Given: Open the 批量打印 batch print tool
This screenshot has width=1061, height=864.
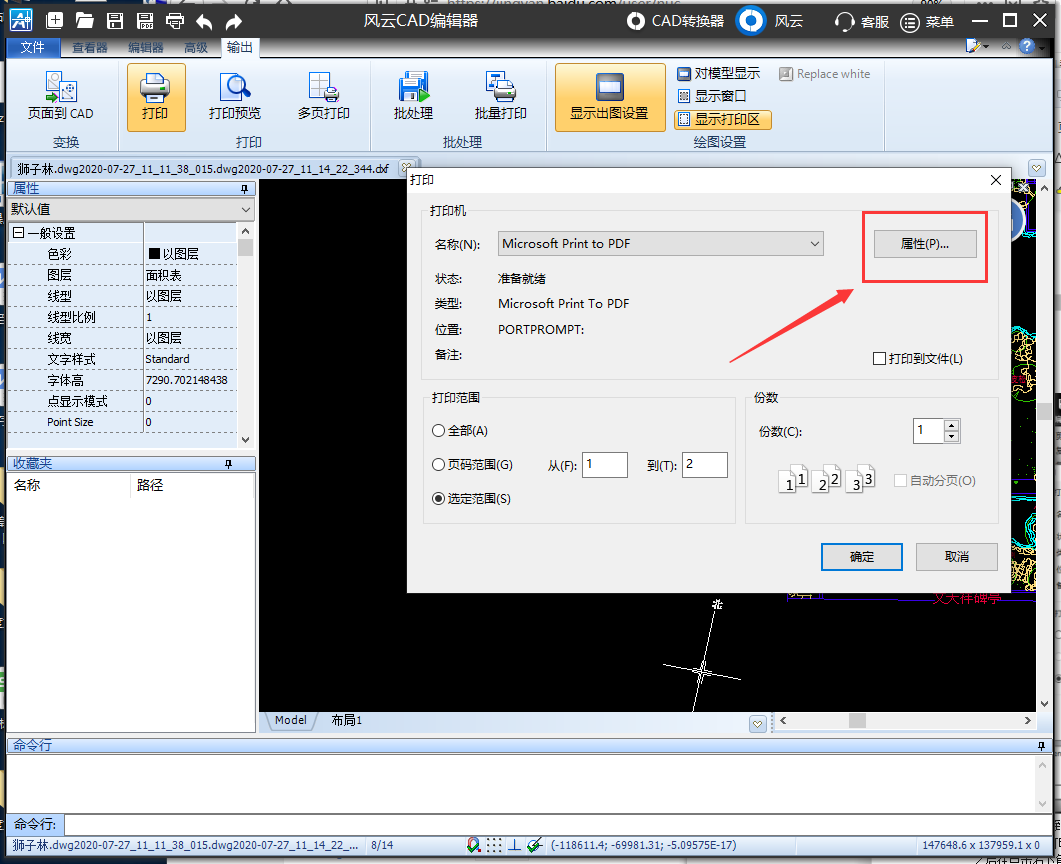Looking at the screenshot, I should [501, 97].
